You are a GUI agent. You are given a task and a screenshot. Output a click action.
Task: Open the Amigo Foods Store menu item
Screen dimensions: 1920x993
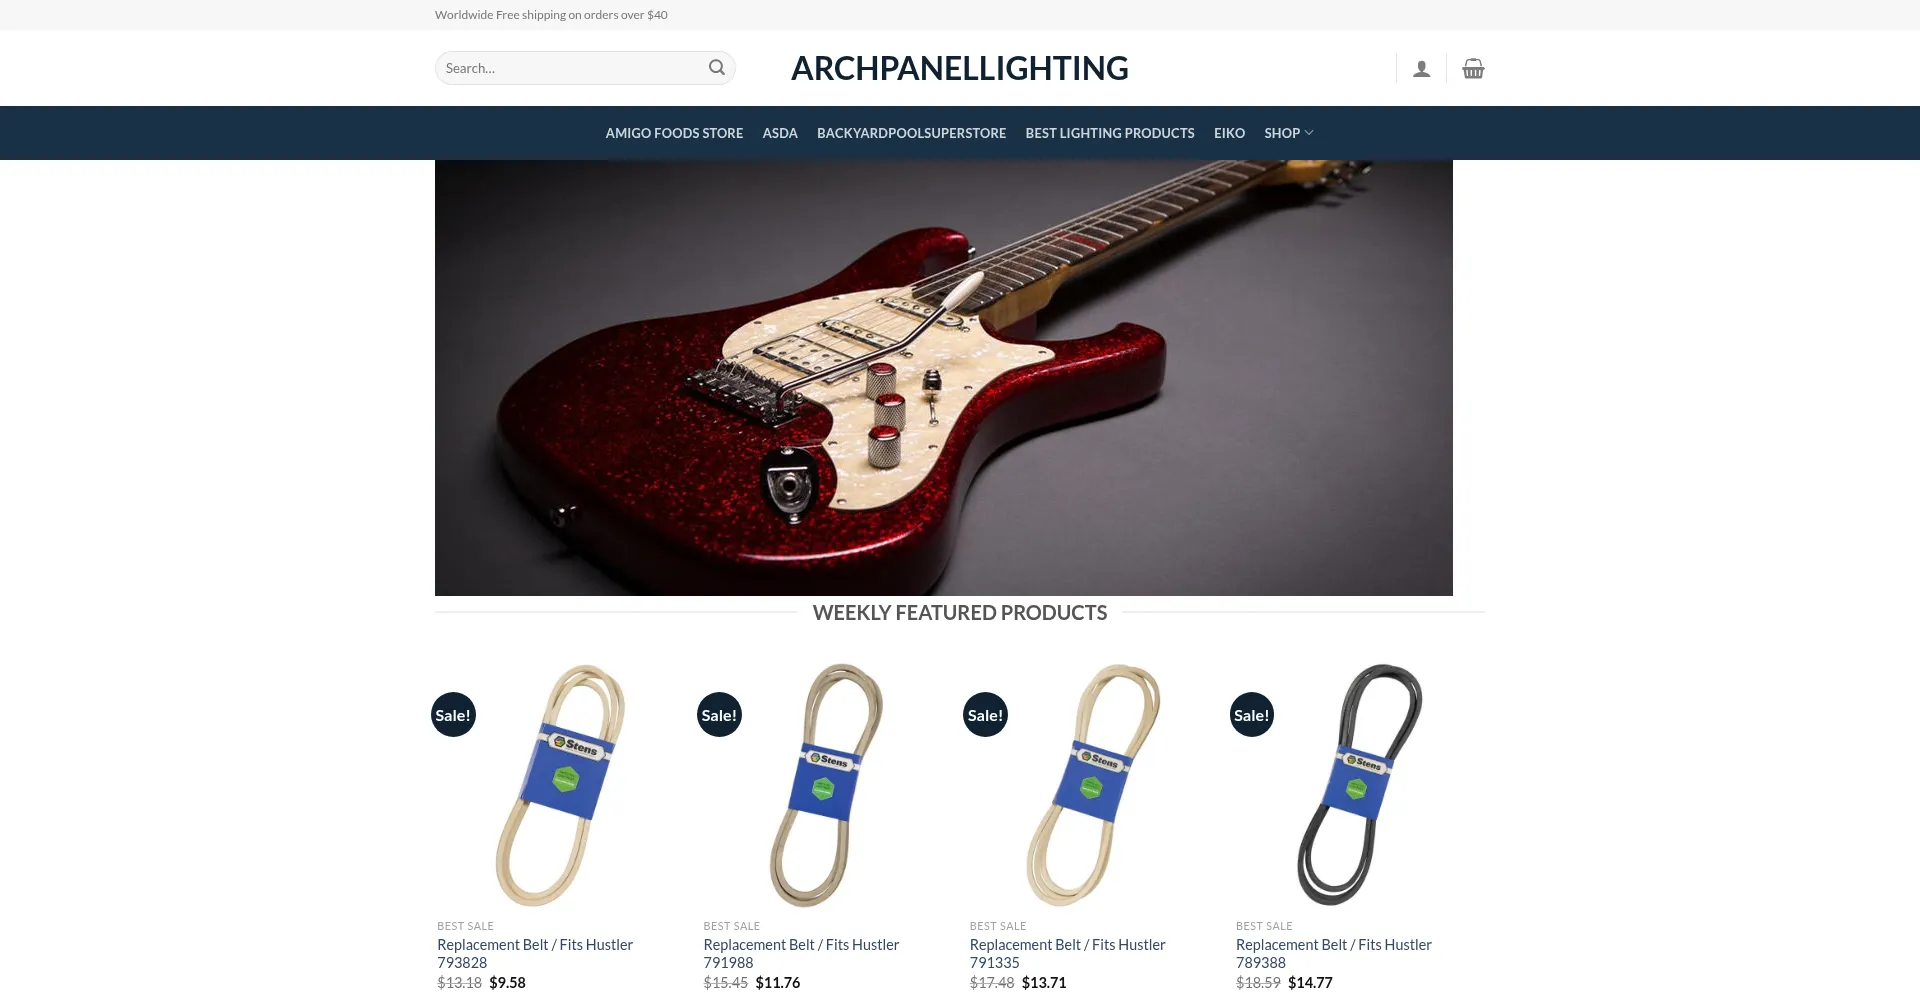point(674,133)
